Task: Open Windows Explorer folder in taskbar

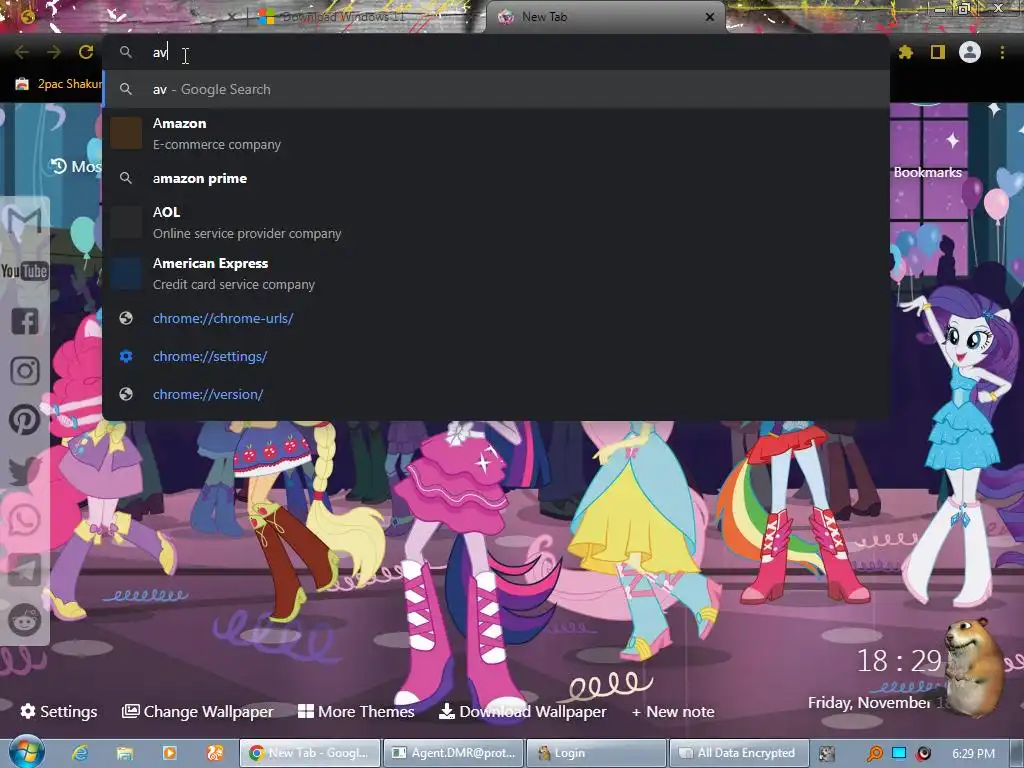Action: pyautogui.click(x=125, y=753)
